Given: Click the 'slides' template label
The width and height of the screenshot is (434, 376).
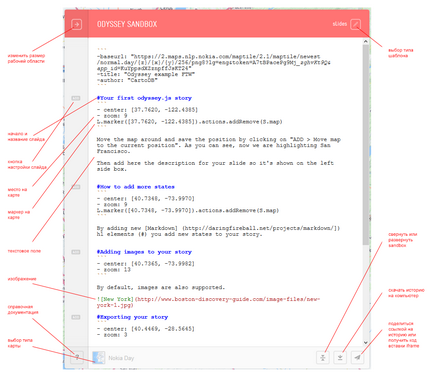Looking at the screenshot, I should (x=340, y=24).
